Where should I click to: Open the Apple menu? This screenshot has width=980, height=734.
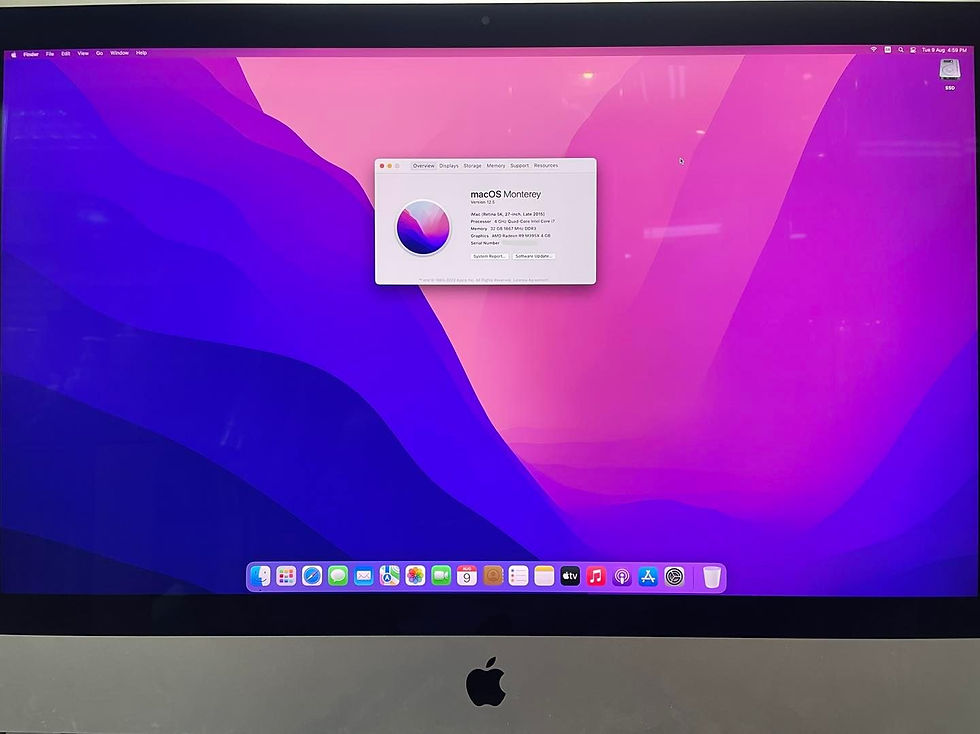tap(14, 54)
